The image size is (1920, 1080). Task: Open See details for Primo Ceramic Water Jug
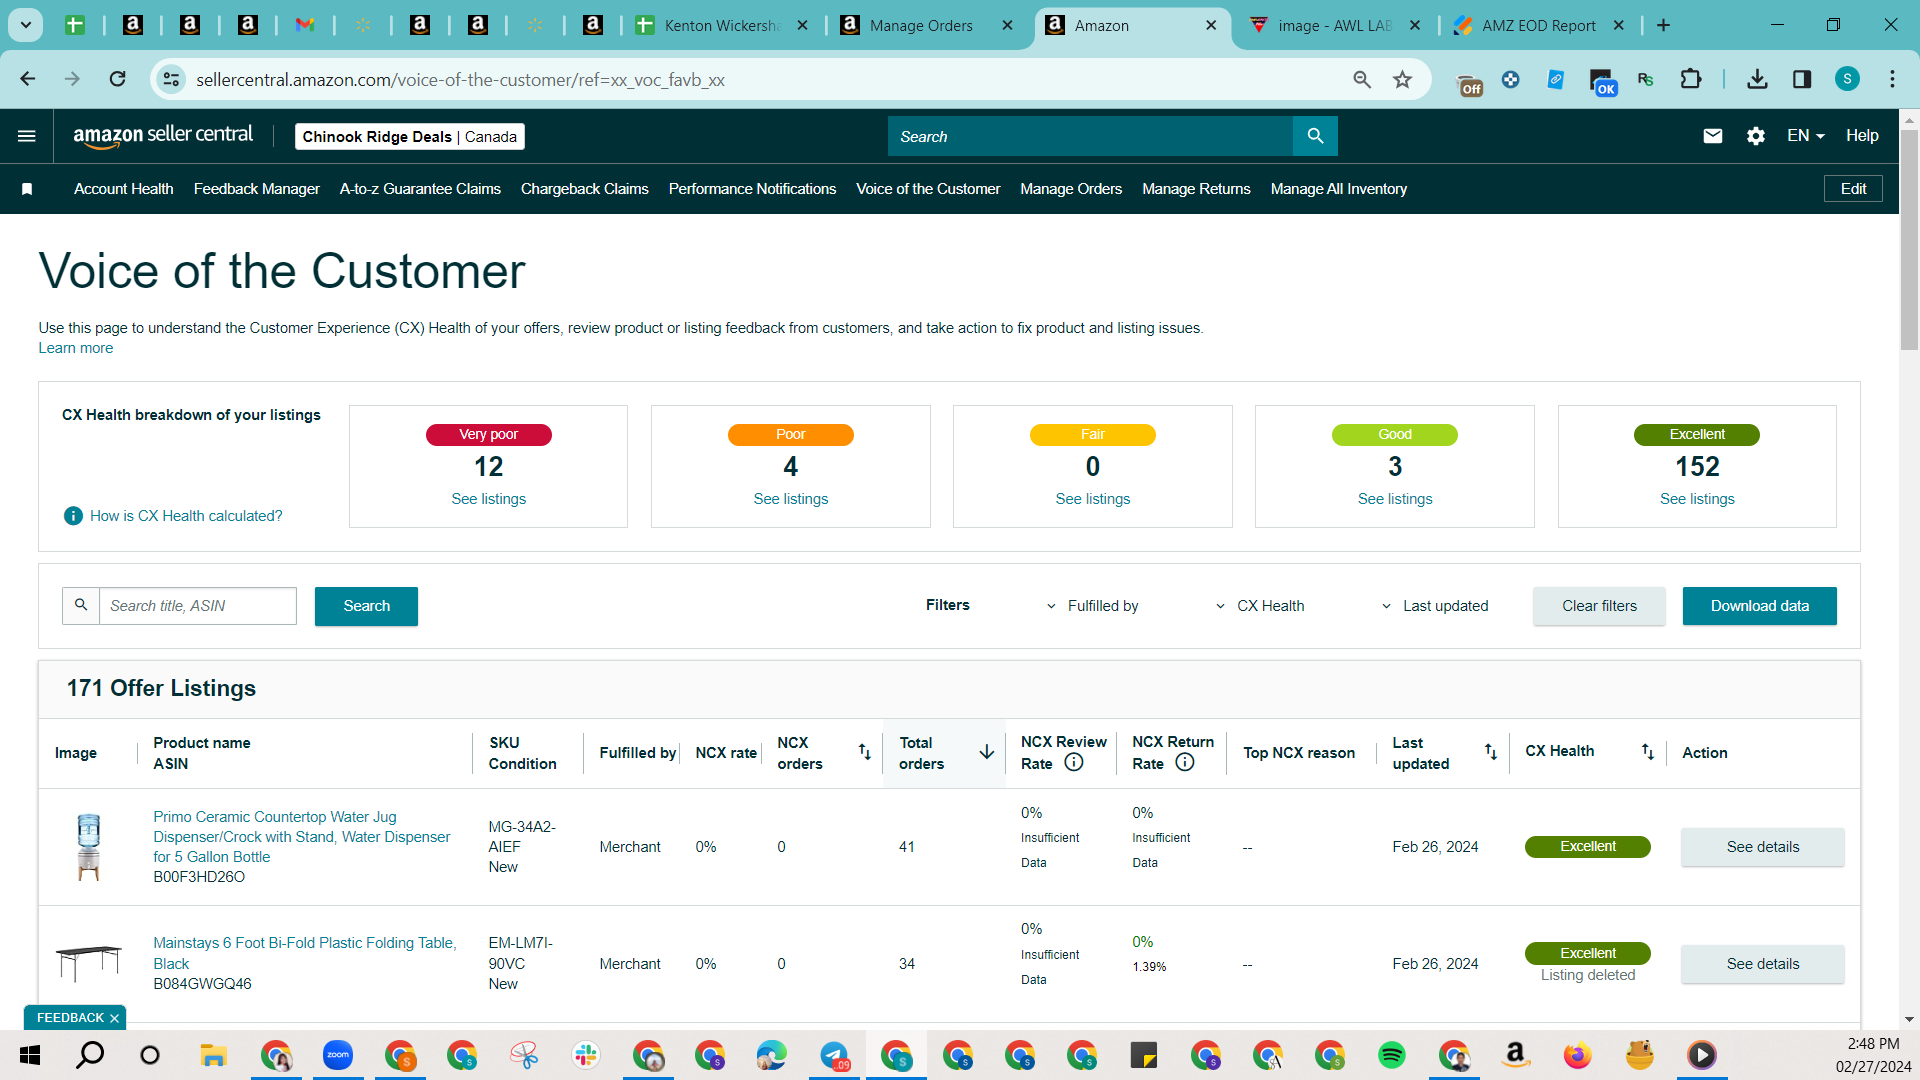pos(1762,847)
